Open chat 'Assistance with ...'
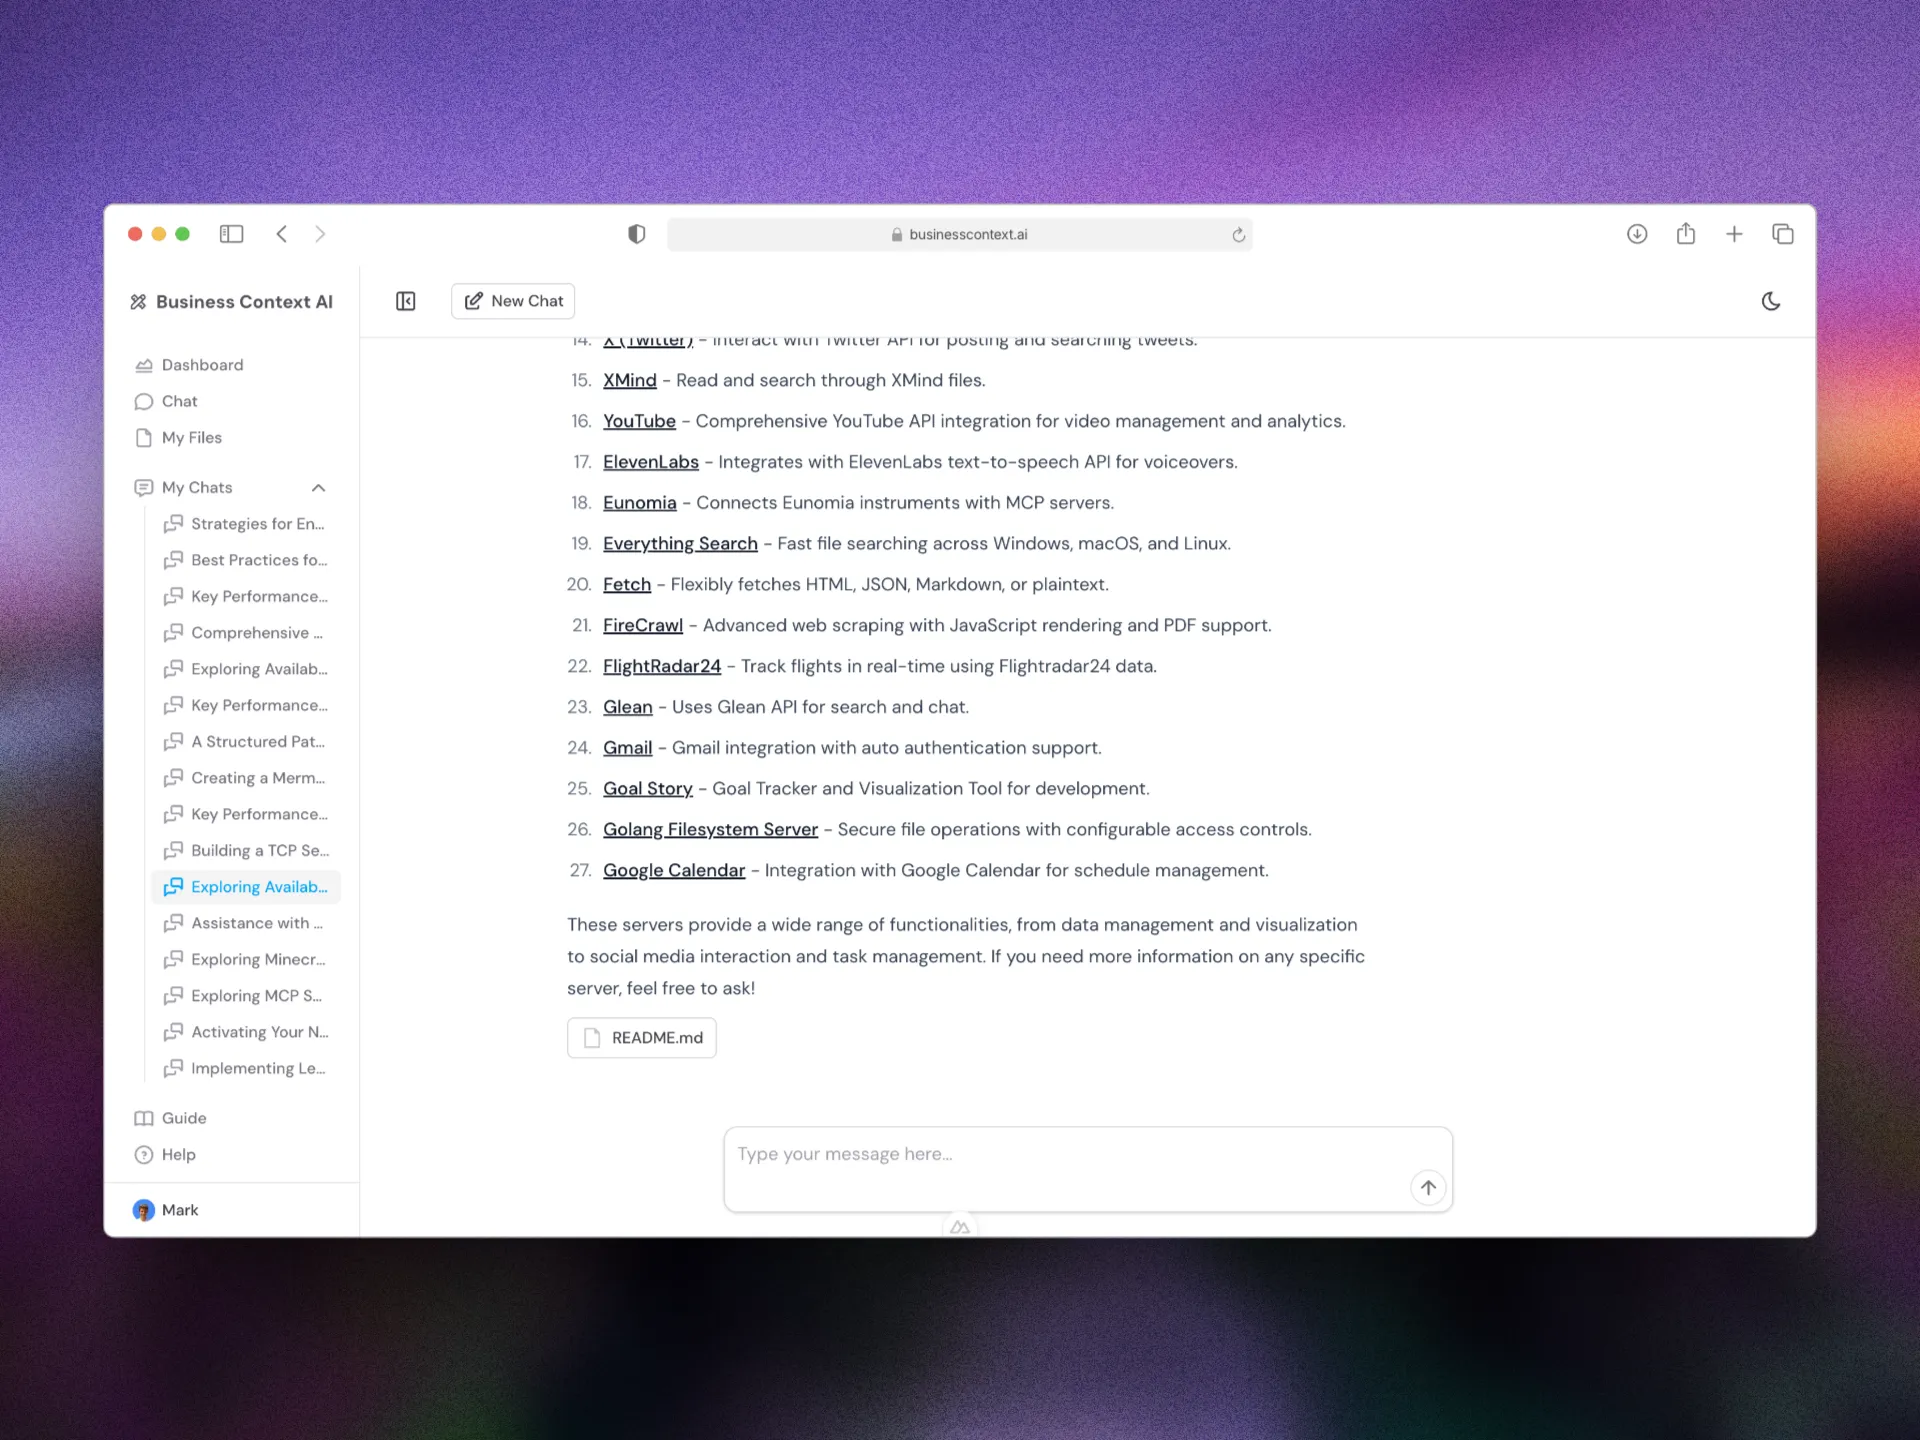1920x1440 pixels. 245,923
